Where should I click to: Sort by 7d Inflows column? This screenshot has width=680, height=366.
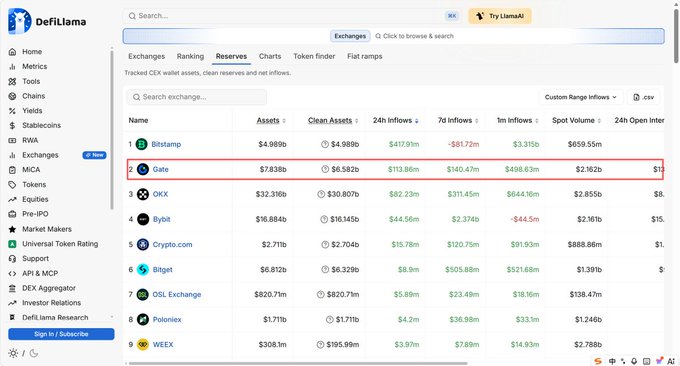click(458, 121)
